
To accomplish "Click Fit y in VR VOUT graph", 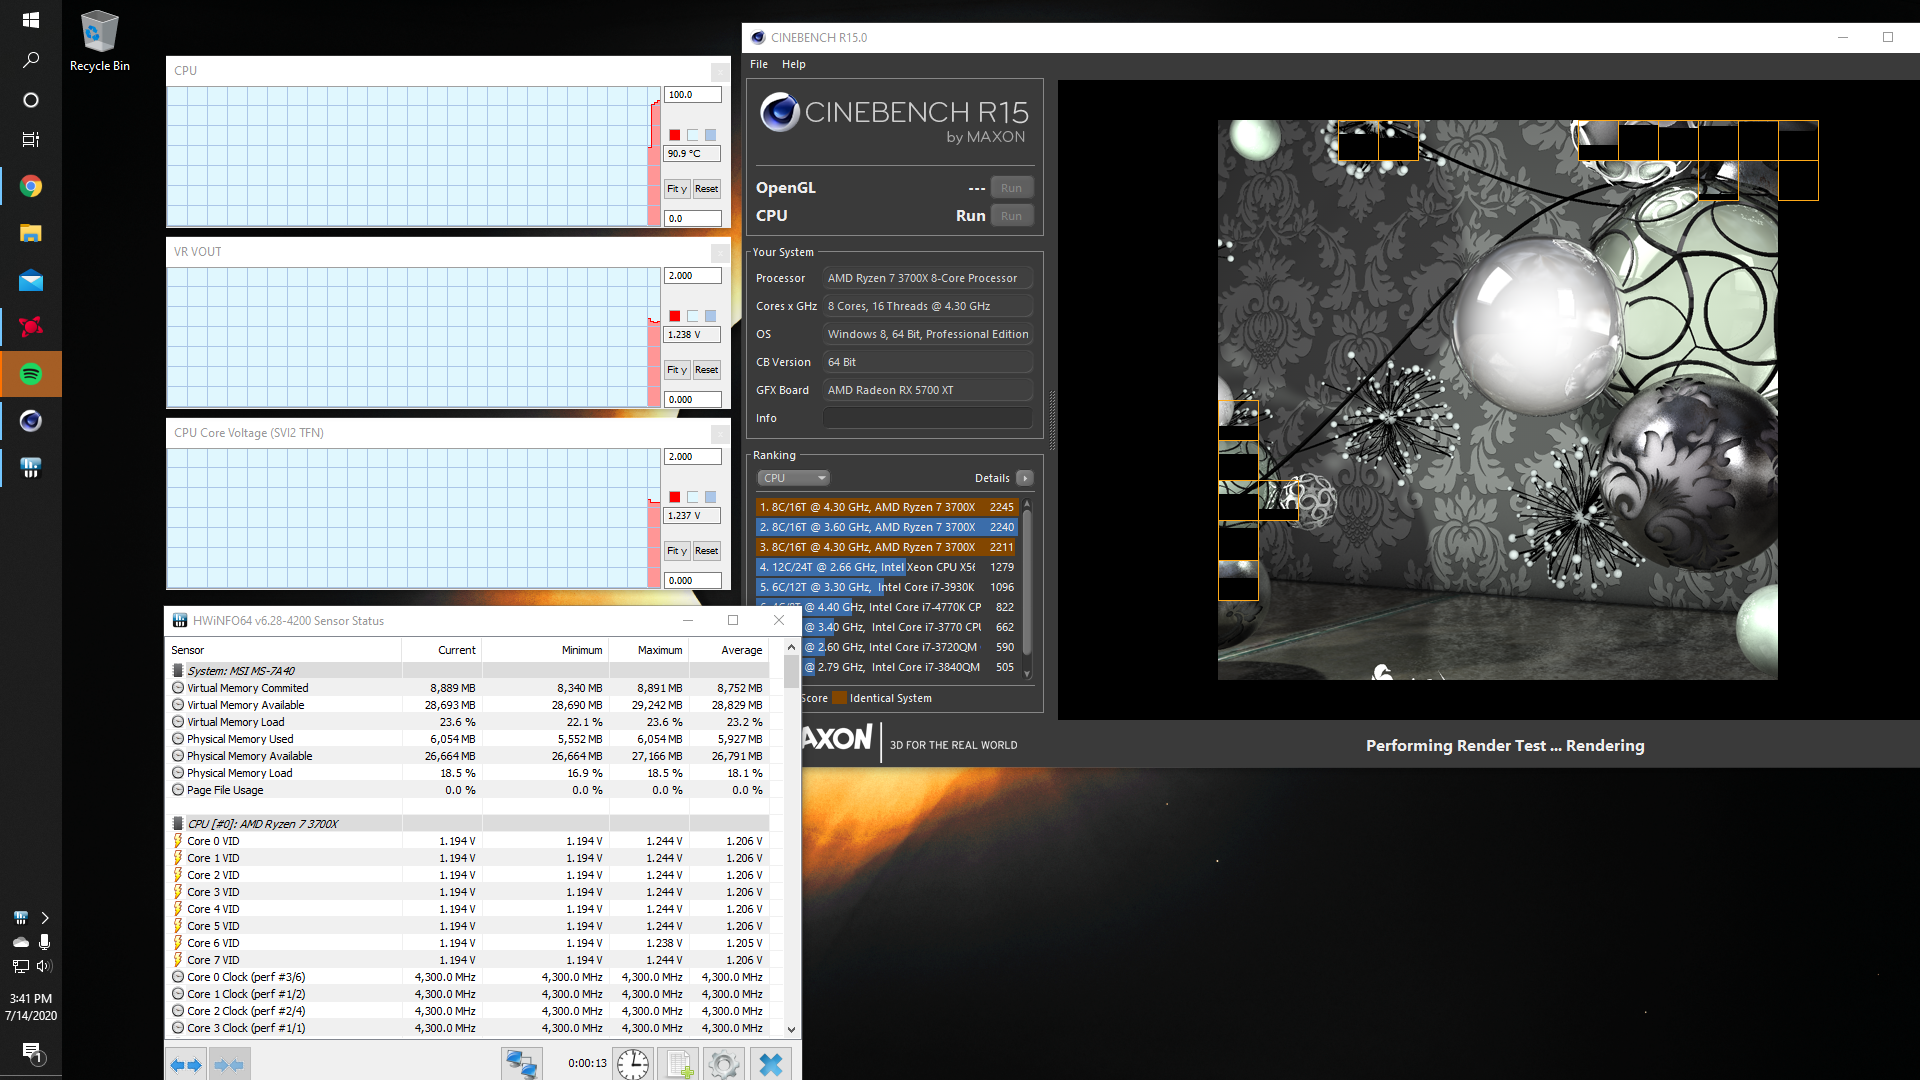I will [677, 370].
